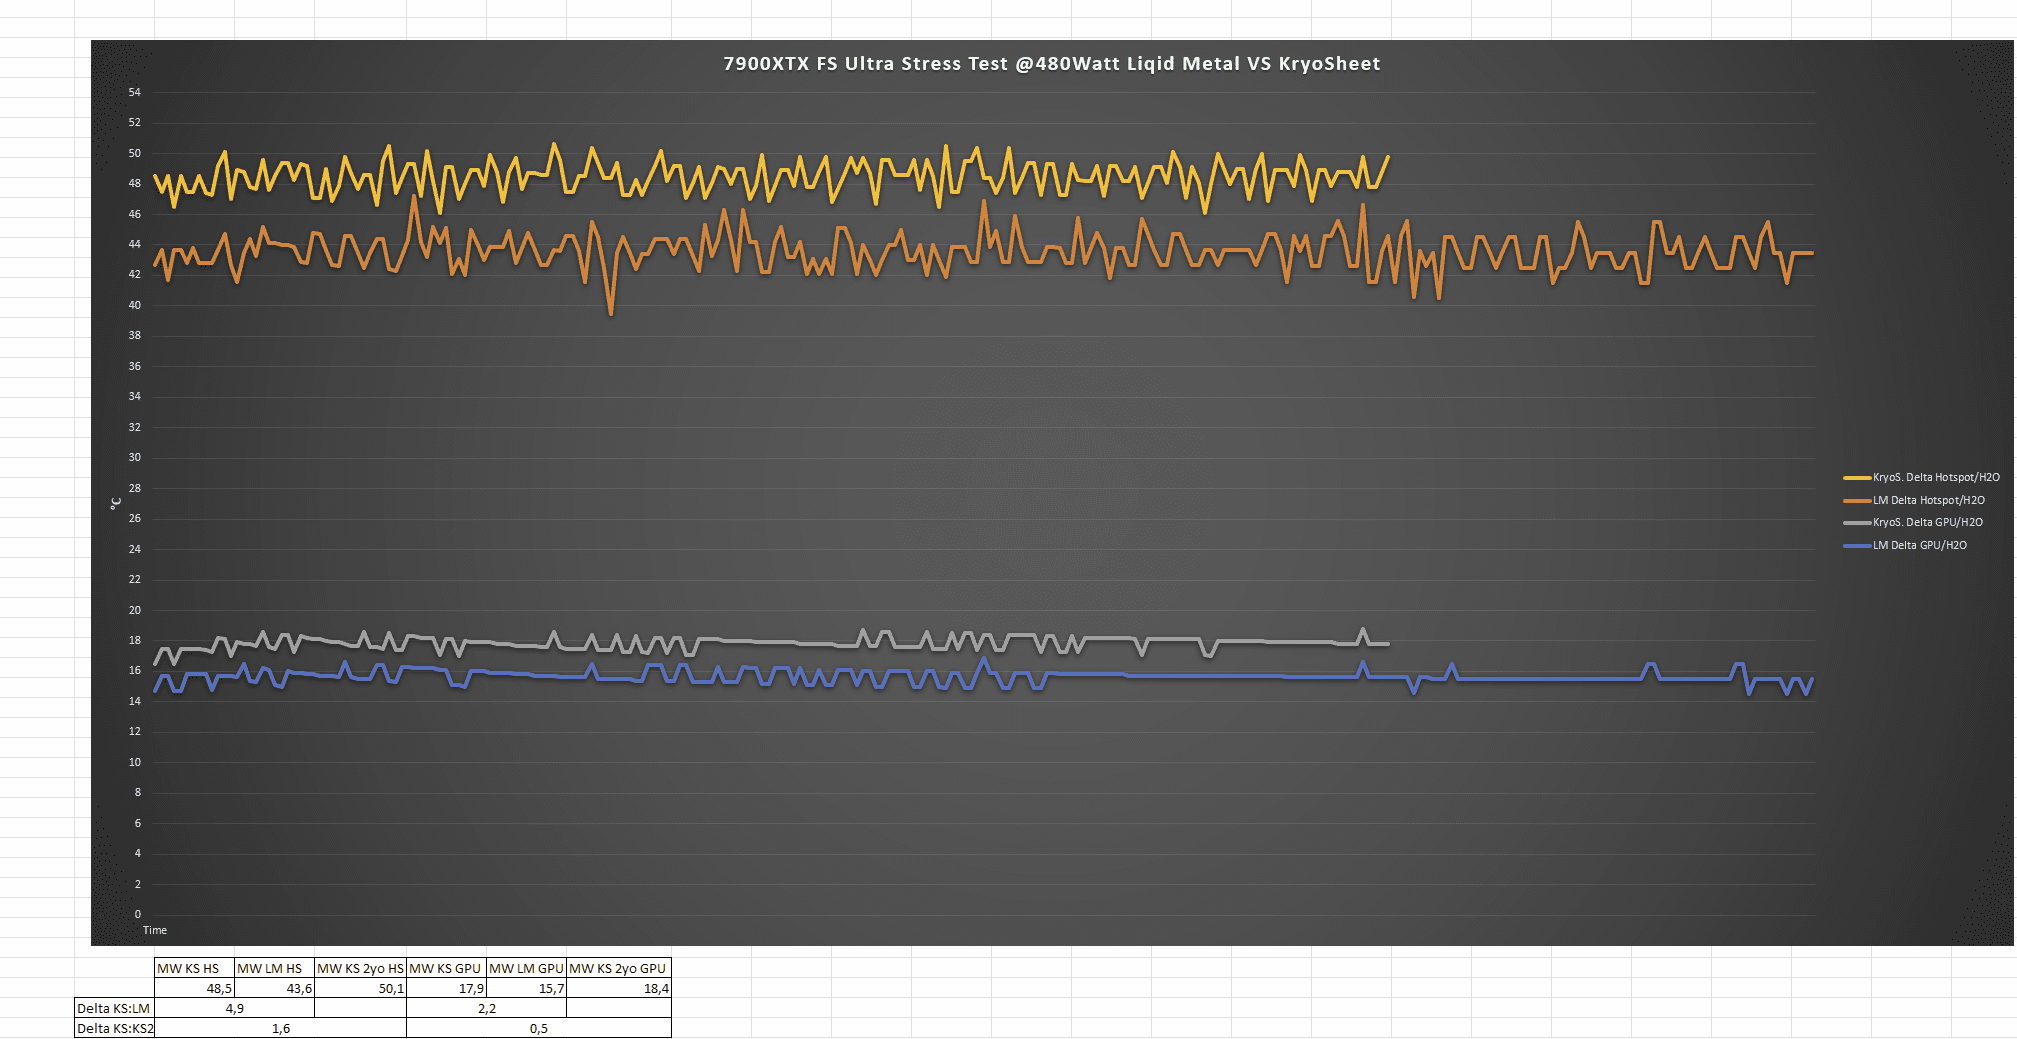Viewport: 2017px width, 1039px height.
Task: Select the 'Delta KS:KS2' row label cell
Action: pos(114,1028)
